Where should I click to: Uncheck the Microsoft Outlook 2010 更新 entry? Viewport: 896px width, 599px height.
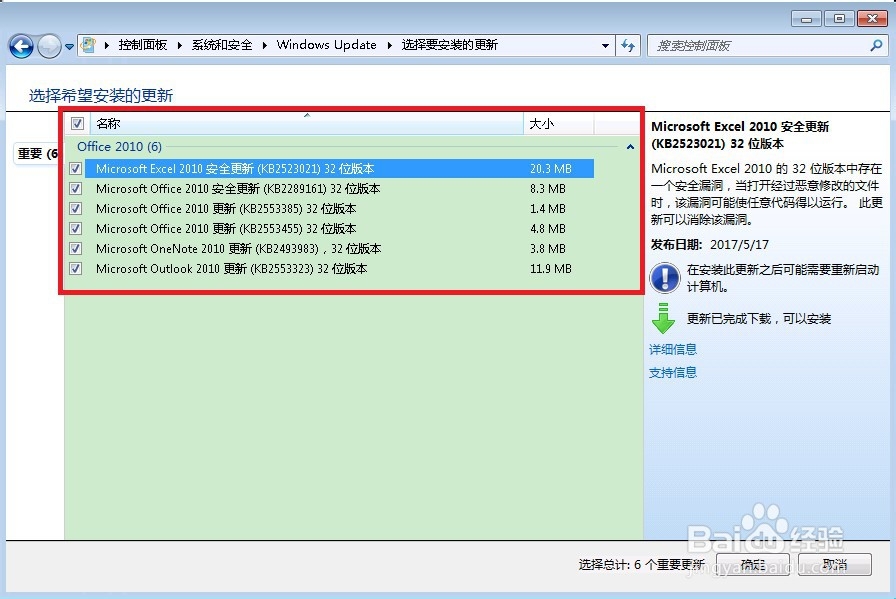click(75, 269)
